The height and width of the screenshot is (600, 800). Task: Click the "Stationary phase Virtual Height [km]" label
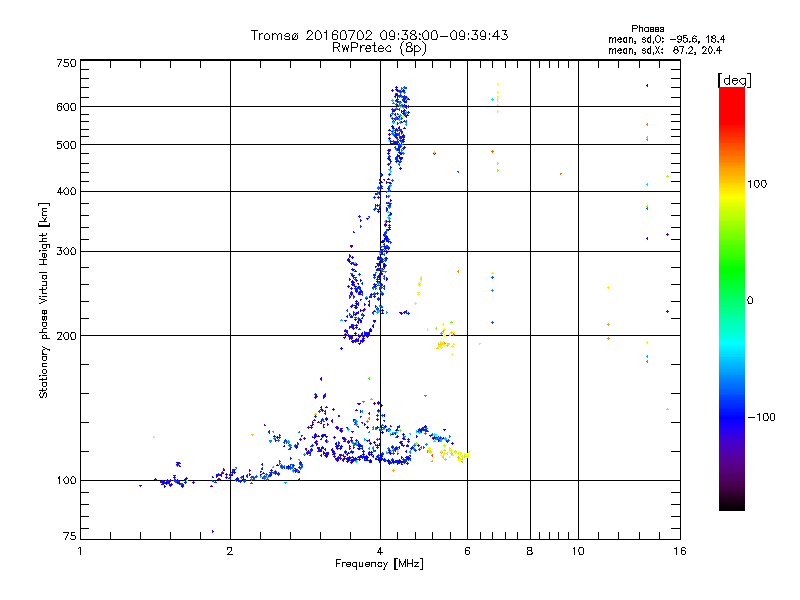[x=44, y=300]
